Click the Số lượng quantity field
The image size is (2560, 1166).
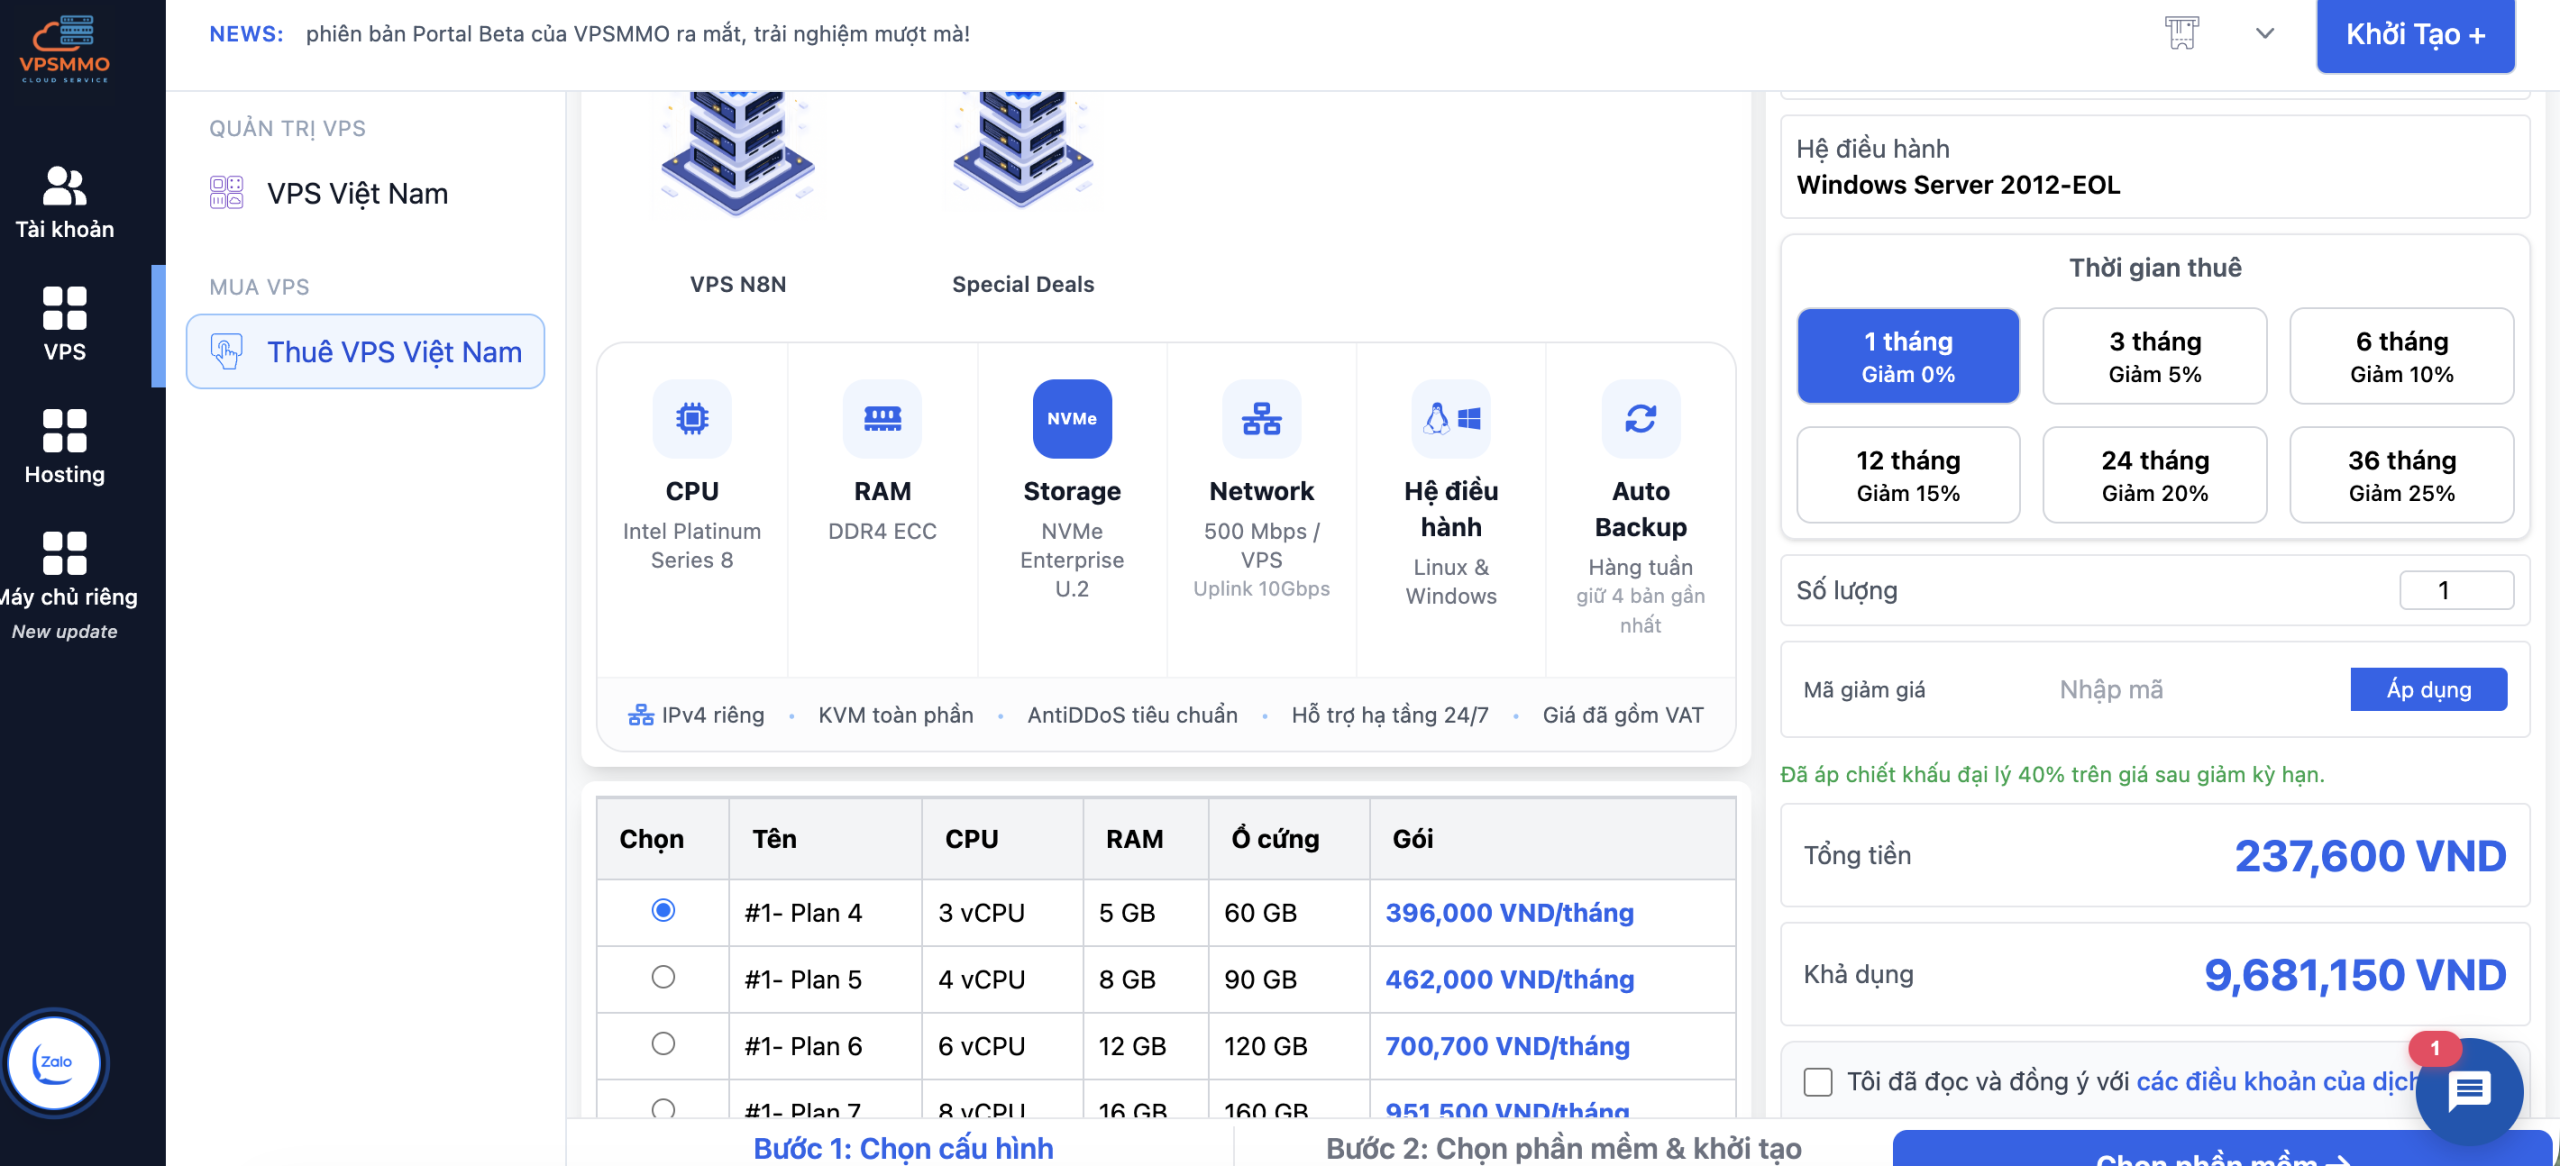click(x=2456, y=590)
